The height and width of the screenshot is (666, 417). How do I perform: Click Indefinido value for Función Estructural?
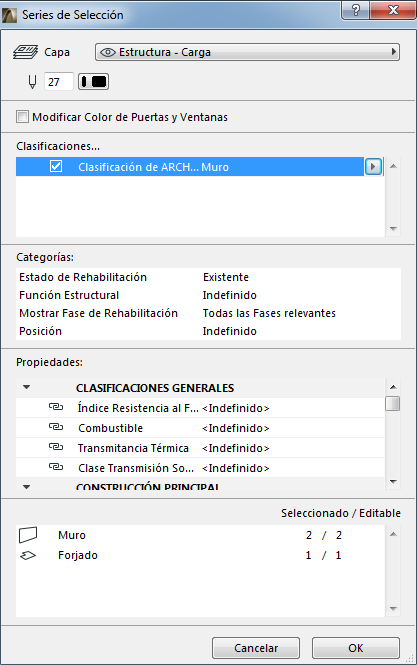[x=230, y=295]
